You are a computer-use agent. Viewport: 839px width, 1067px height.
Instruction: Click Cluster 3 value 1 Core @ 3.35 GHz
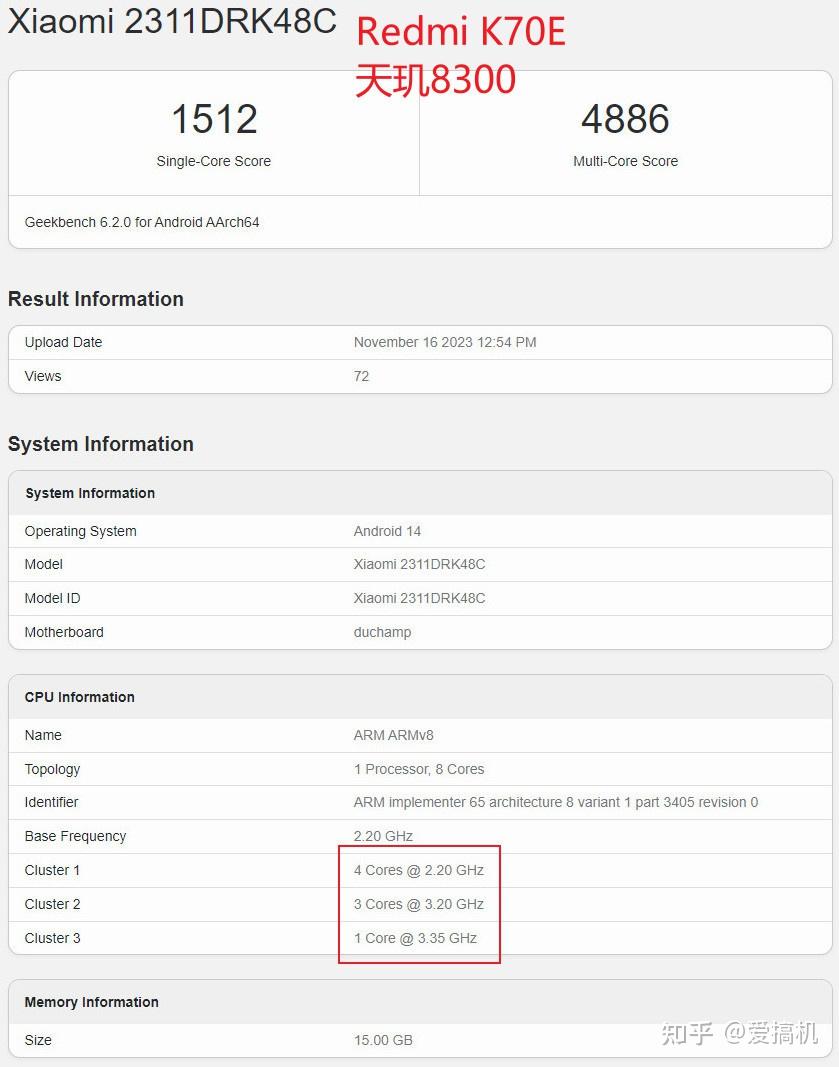coord(415,938)
